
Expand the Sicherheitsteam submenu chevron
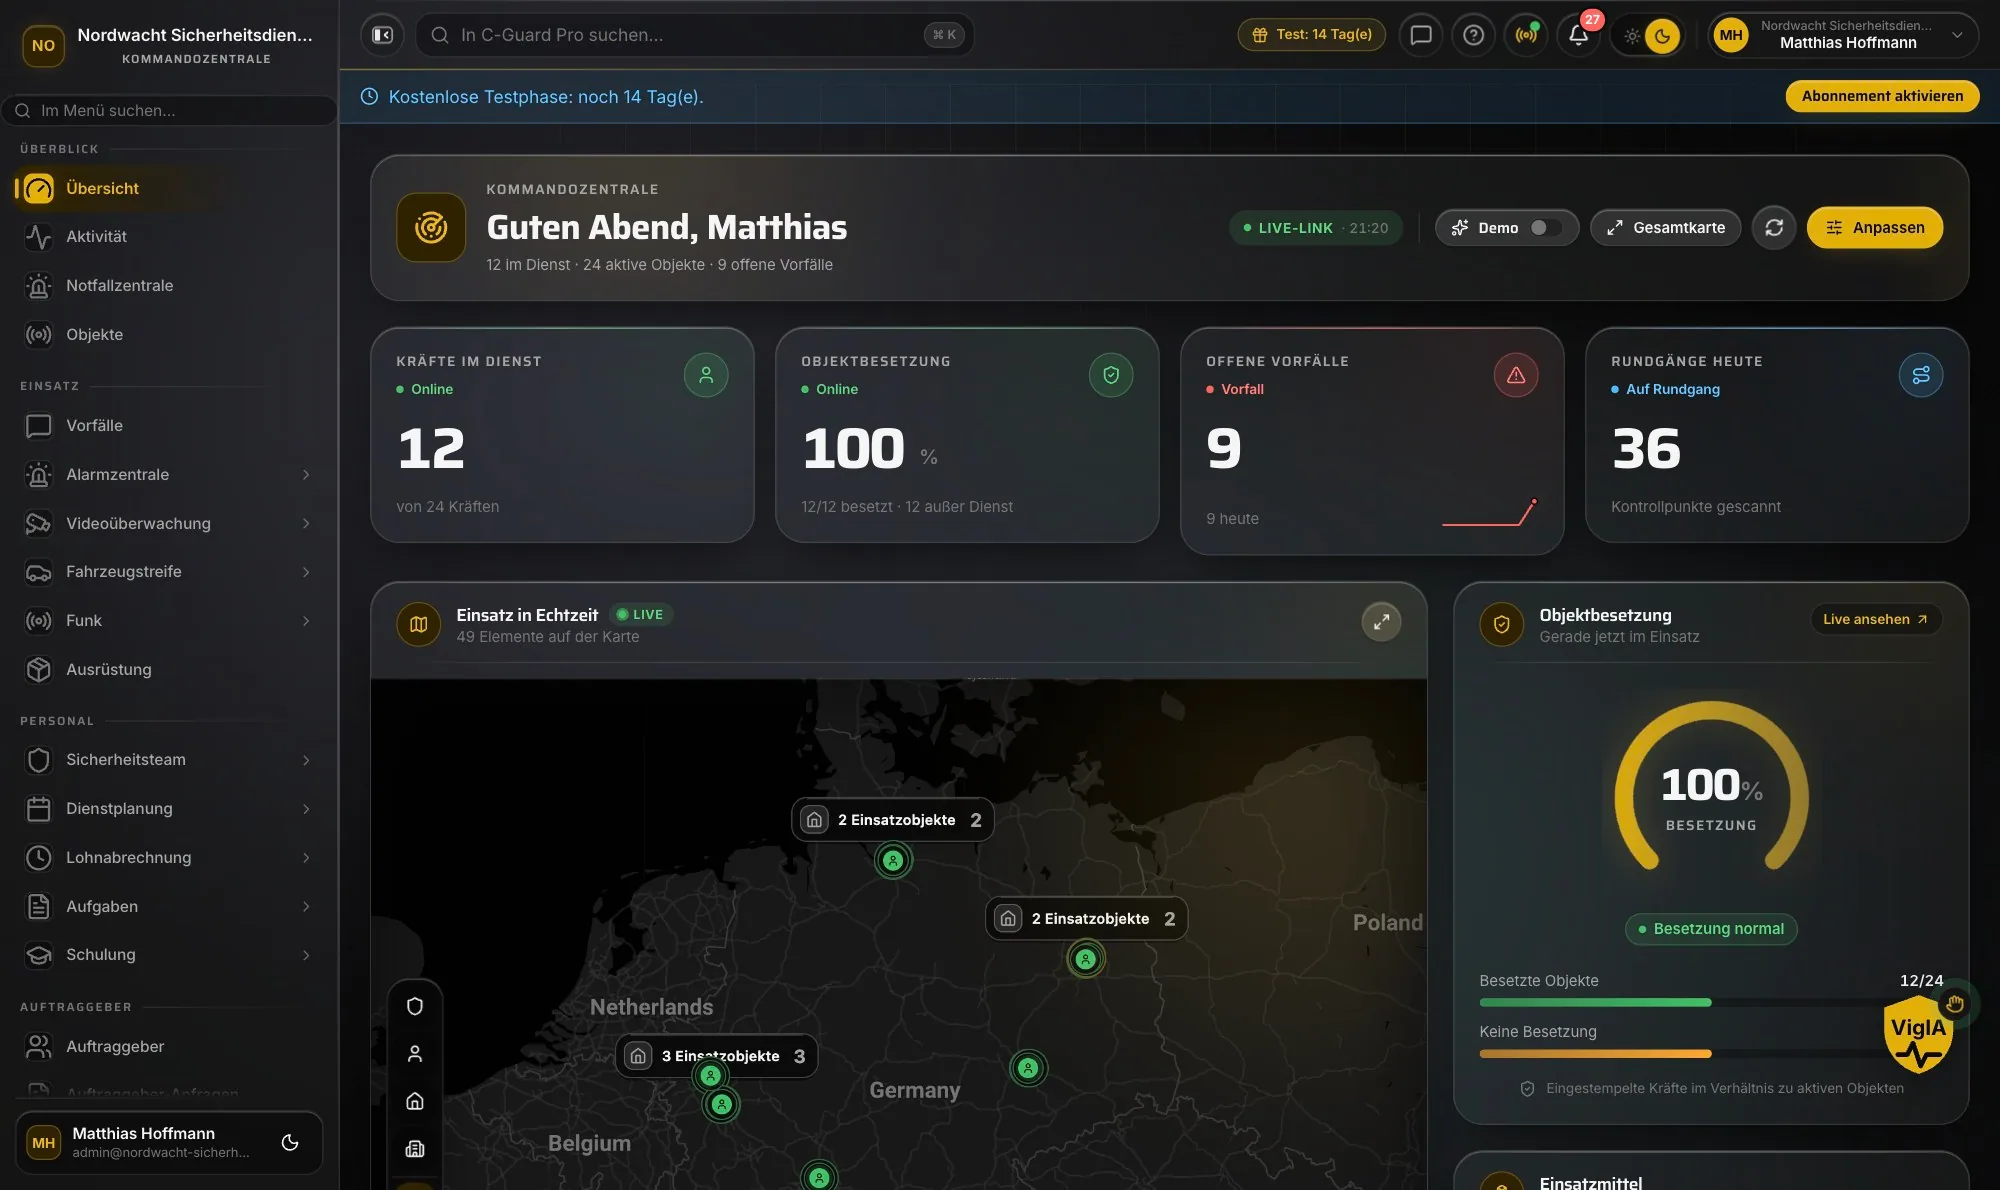(306, 760)
